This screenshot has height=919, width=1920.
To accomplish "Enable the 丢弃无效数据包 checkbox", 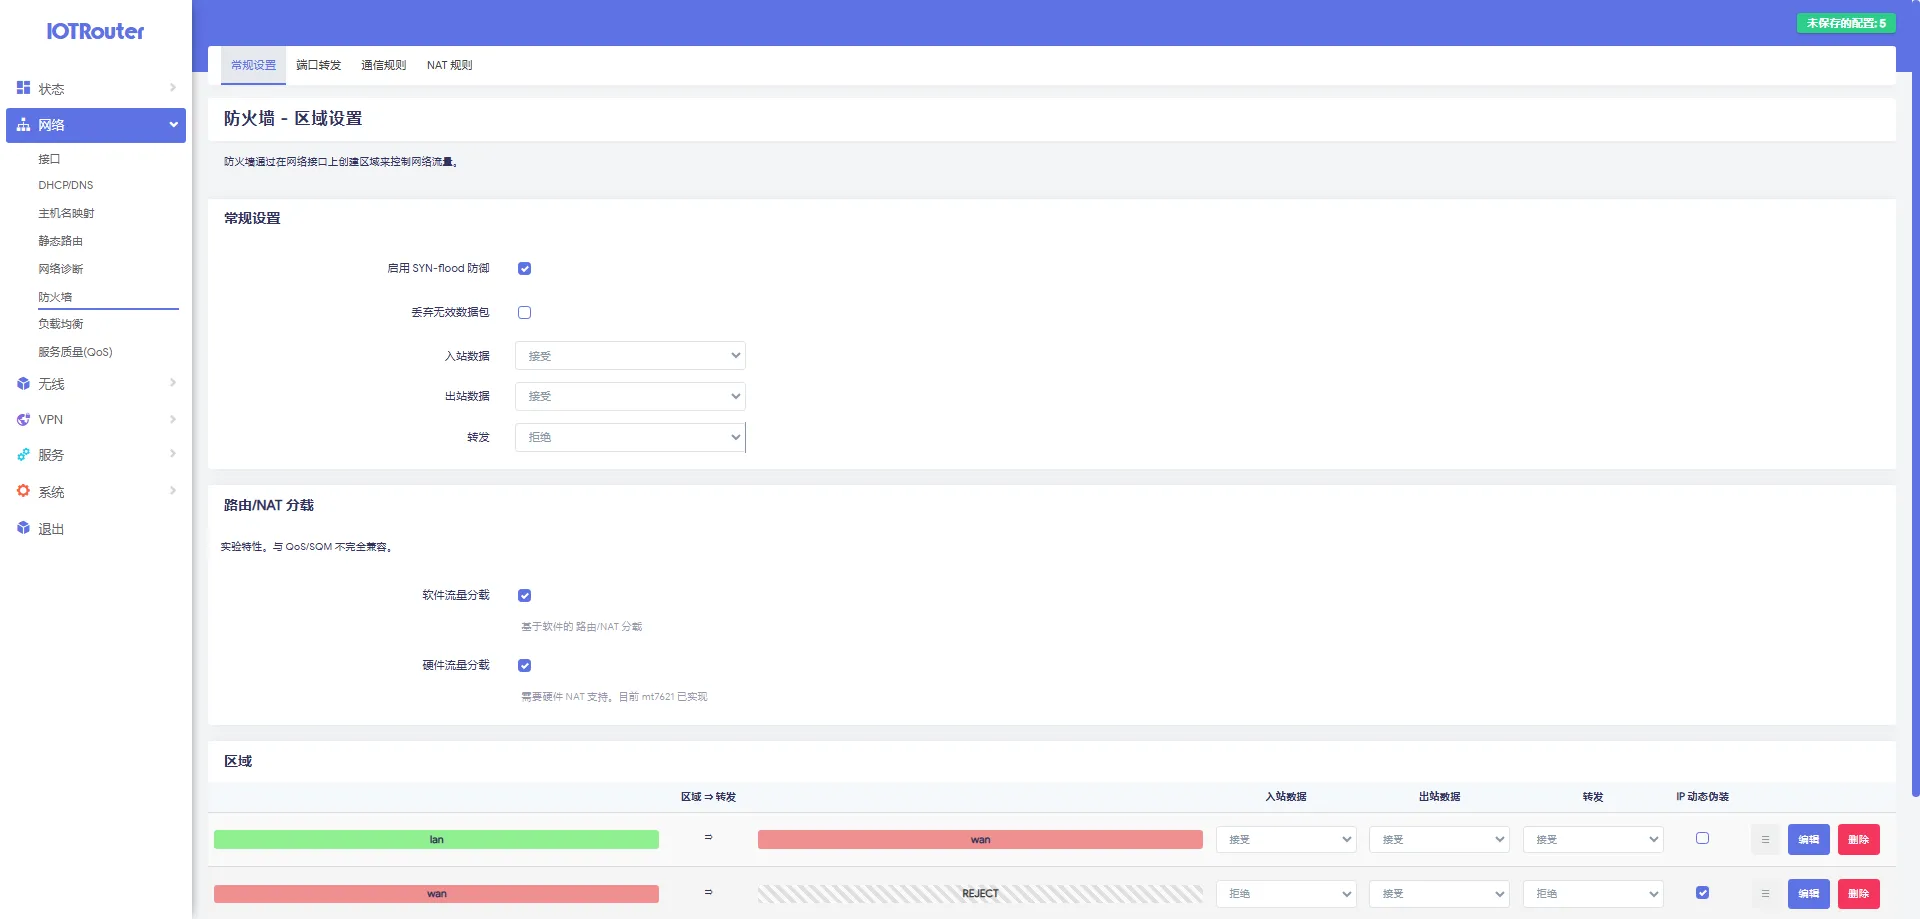I will click(524, 313).
